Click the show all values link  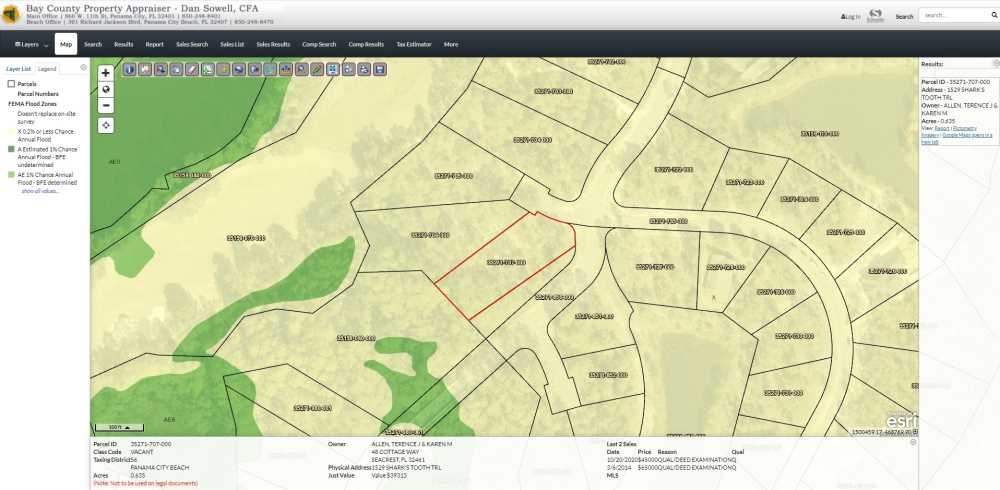click(x=41, y=190)
